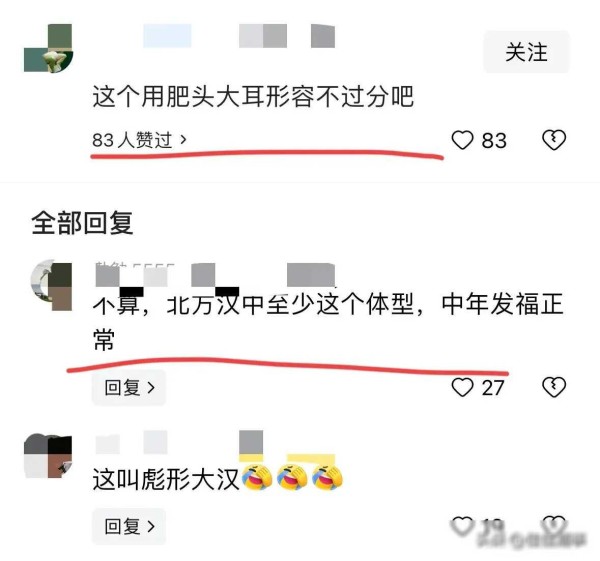Like the 彪形大汉 reply
The width and height of the screenshot is (600, 561).
click(462, 526)
